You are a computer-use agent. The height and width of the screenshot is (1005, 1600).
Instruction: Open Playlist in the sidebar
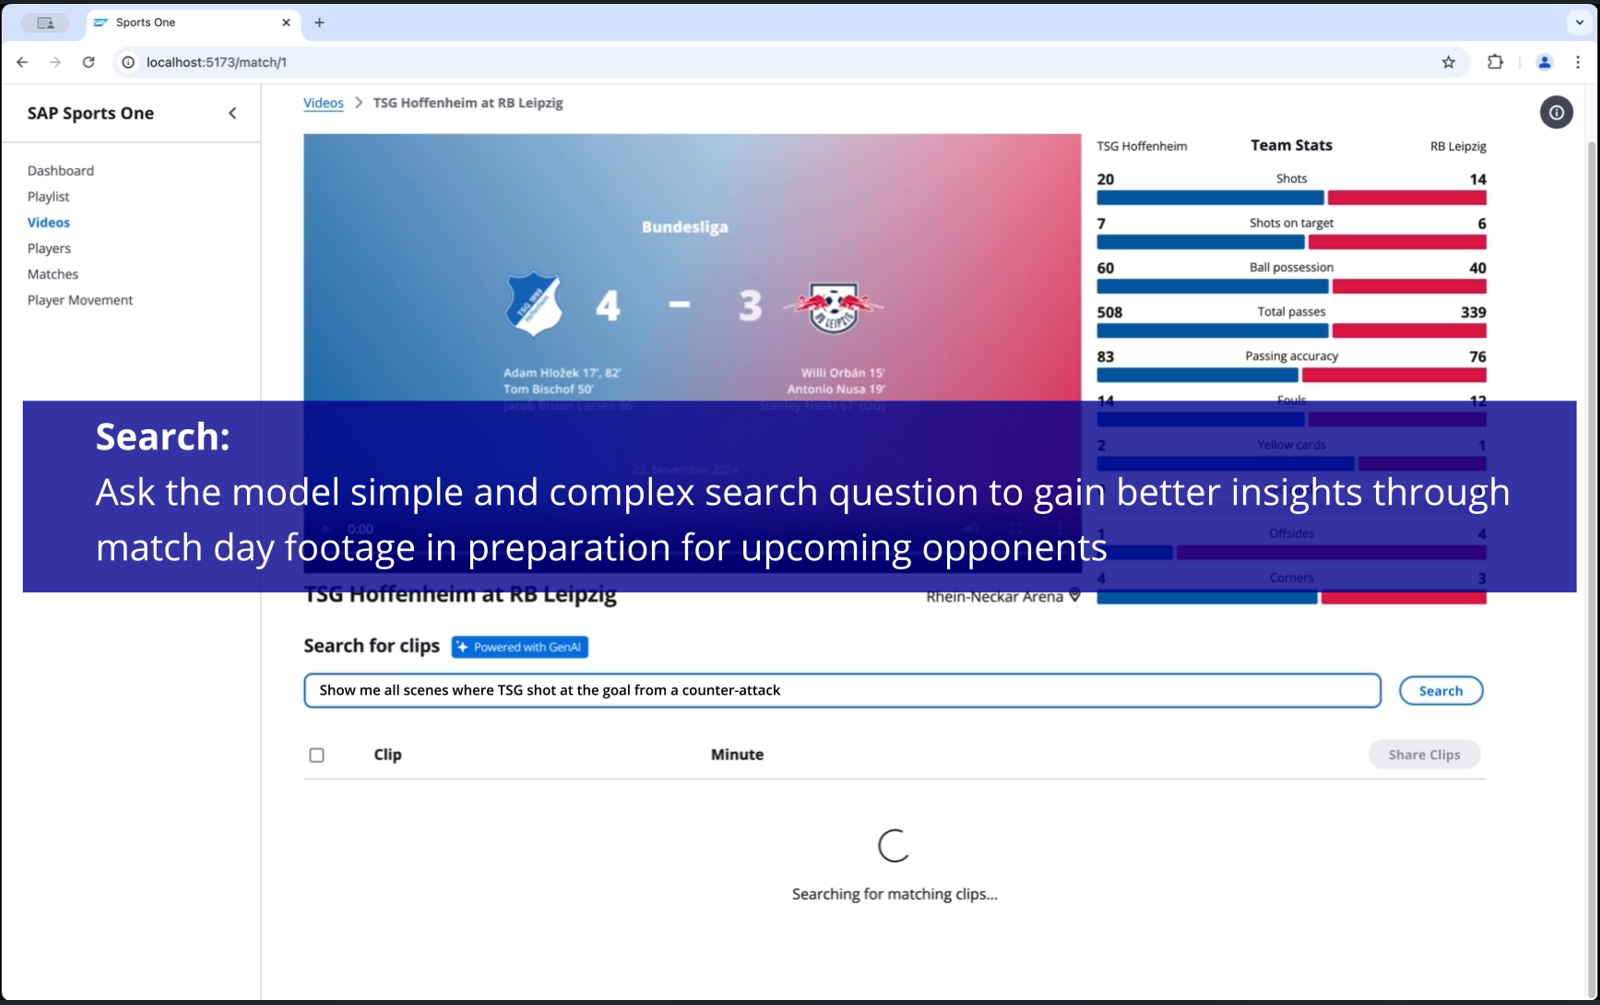click(48, 197)
